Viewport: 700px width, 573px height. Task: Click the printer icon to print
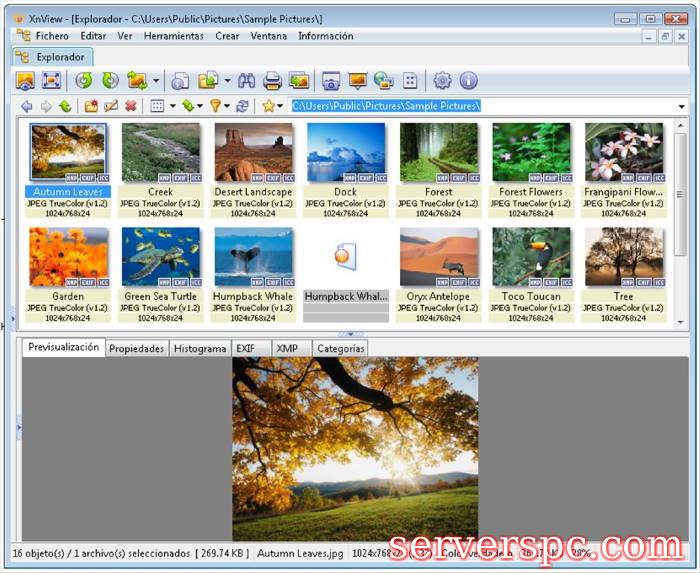[272, 81]
